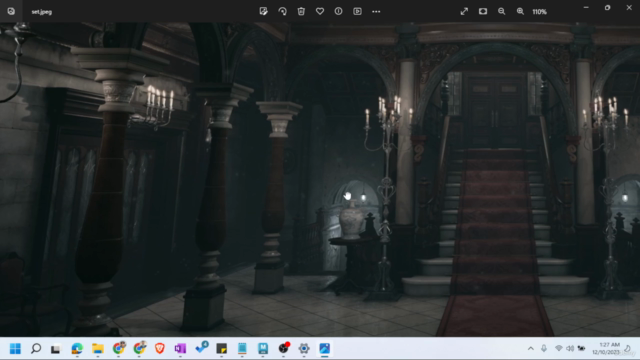Start a slideshow with the play icon

357,11
